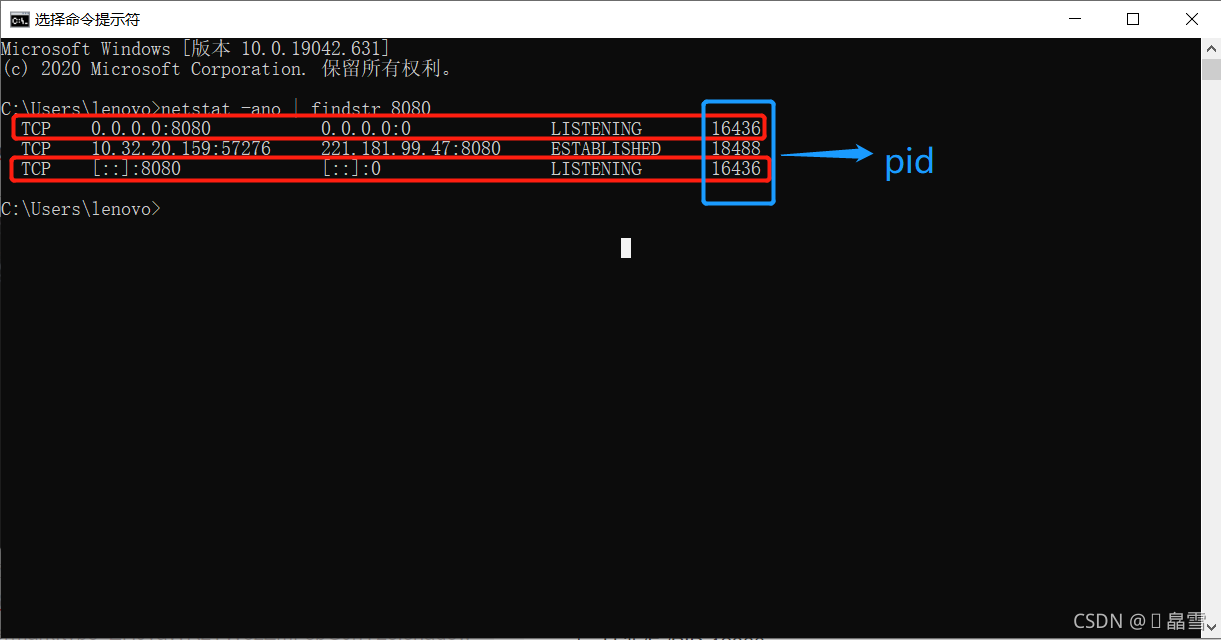Click PID 16436 in the [::]:8080 row
Viewport: 1221px width, 640px height.
click(736, 169)
